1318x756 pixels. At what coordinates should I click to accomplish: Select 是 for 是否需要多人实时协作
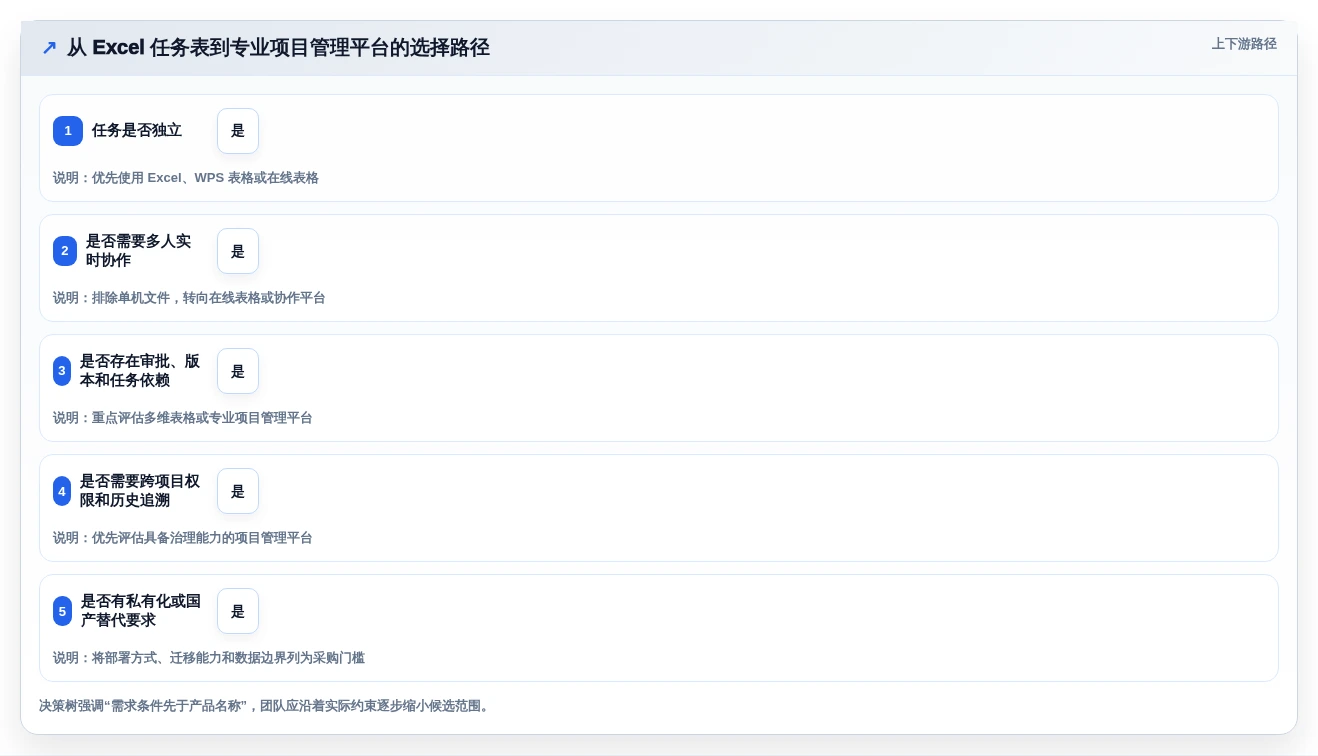(238, 251)
